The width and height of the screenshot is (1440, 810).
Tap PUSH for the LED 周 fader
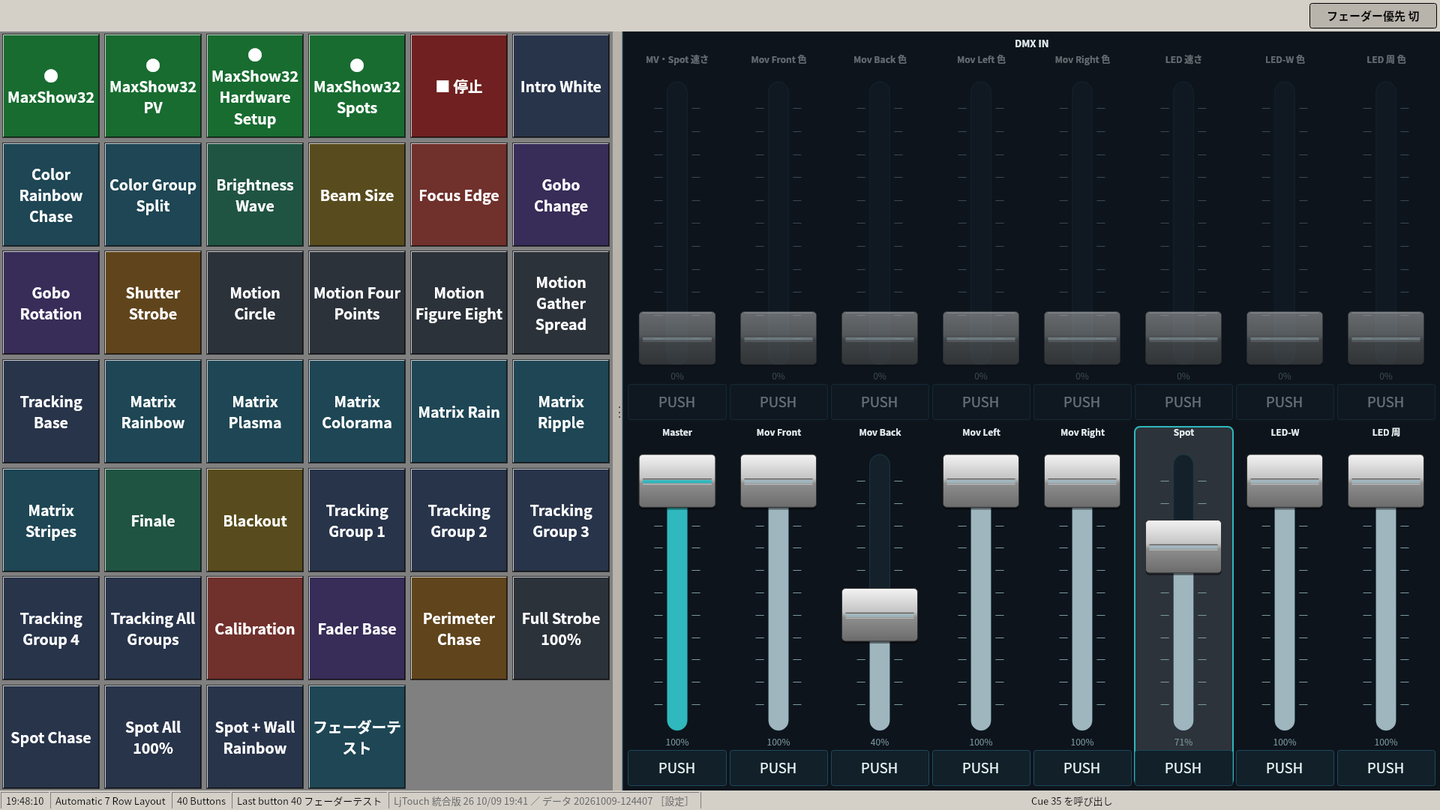coord(1385,768)
